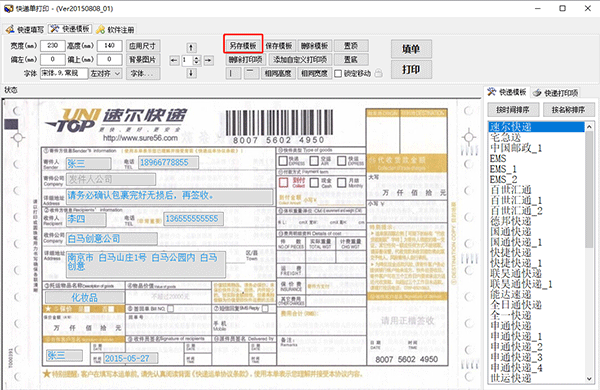Screen dimensions: 600x390
Task: Select sender name field 张三
Action: [x=88, y=163]
